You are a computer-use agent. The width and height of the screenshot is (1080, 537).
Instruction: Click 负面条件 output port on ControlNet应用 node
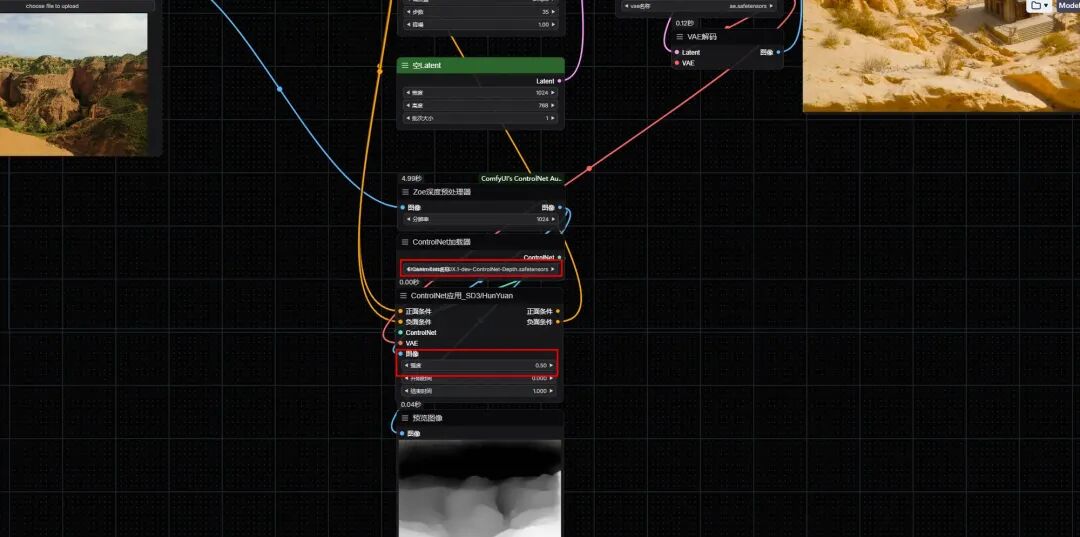coord(558,322)
